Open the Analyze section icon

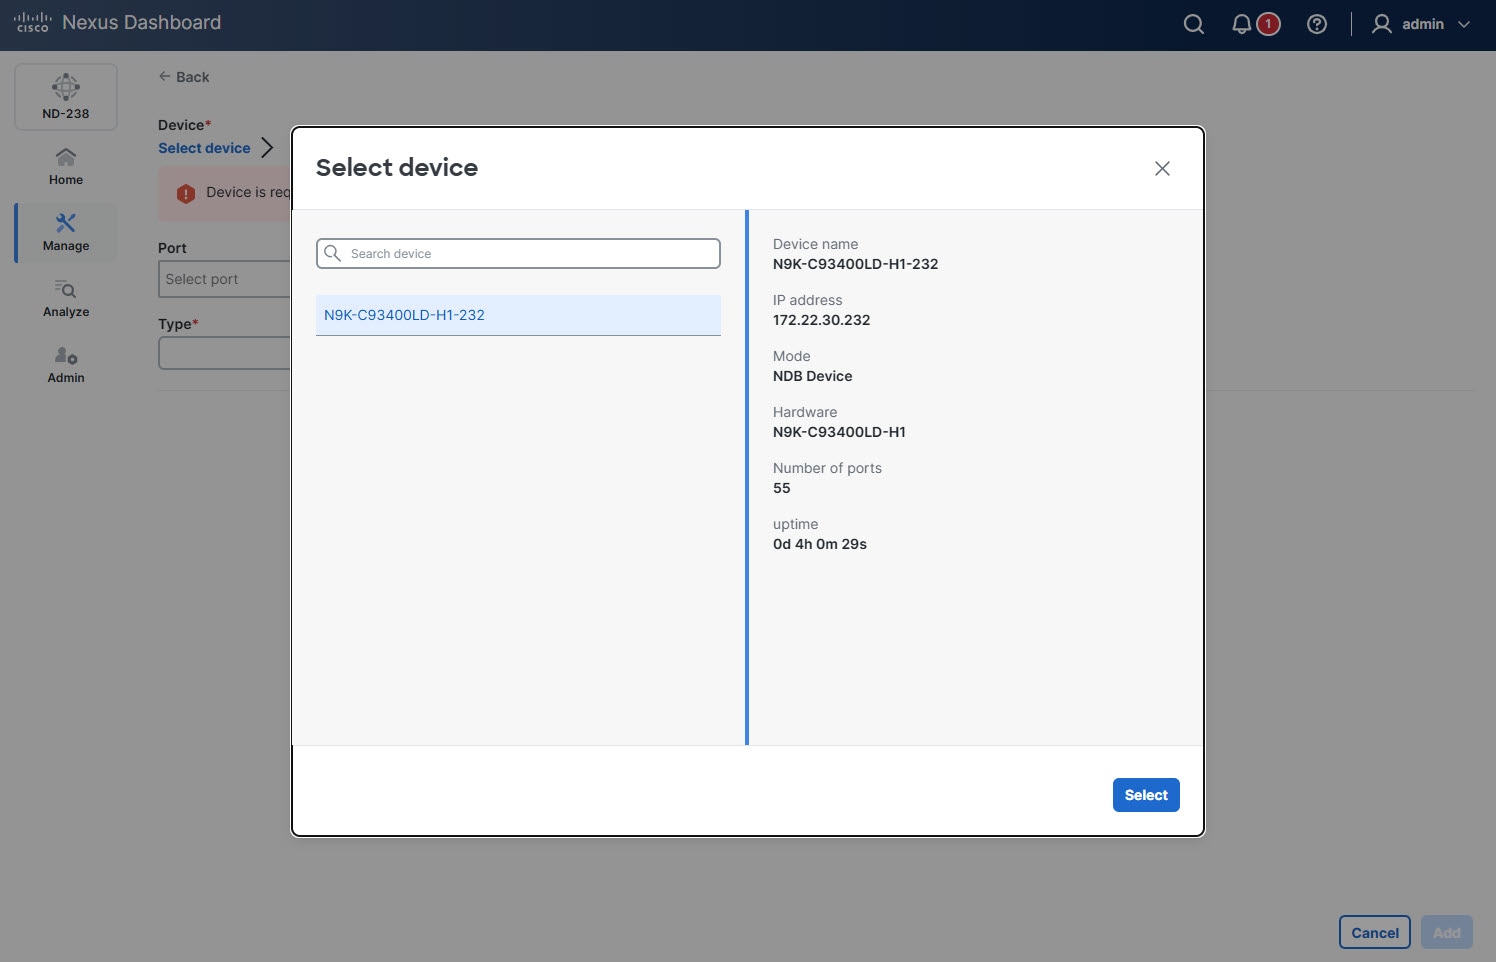(x=65, y=290)
